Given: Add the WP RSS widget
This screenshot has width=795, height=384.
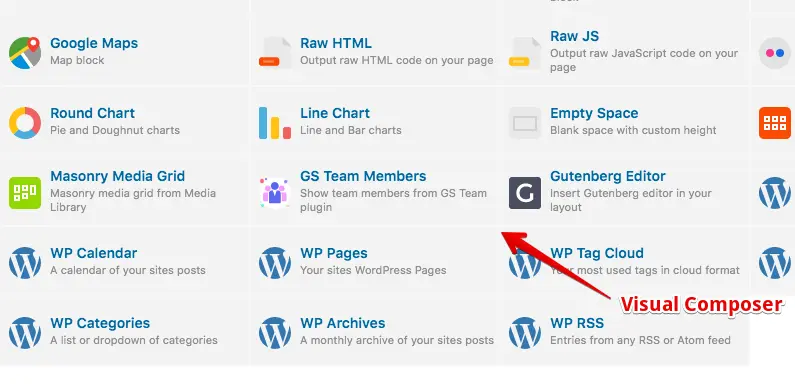Looking at the screenshot, I should pos(576,323).
